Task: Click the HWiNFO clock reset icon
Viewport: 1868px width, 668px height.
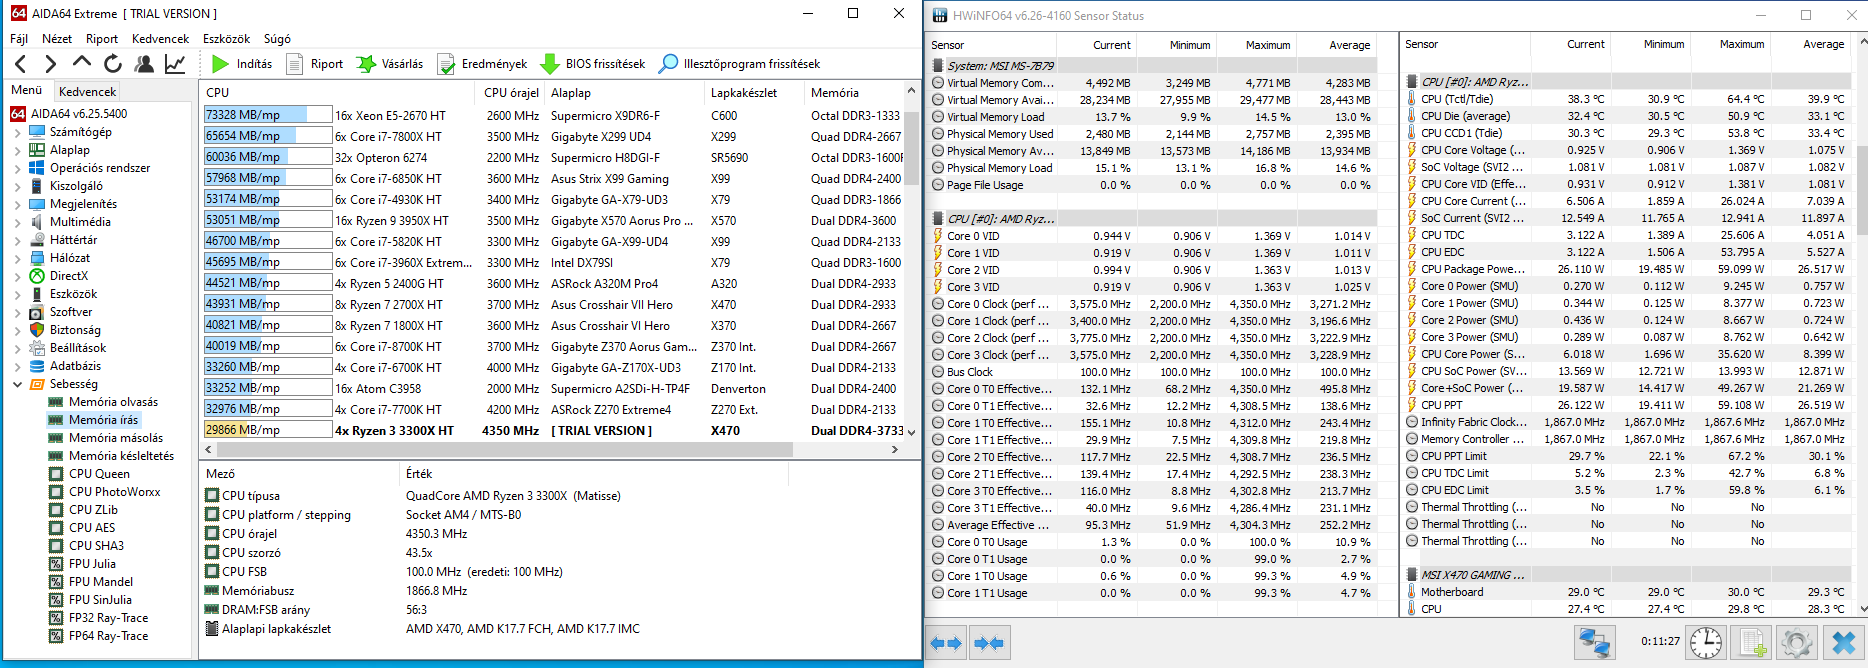Action: click(1706, 642)
